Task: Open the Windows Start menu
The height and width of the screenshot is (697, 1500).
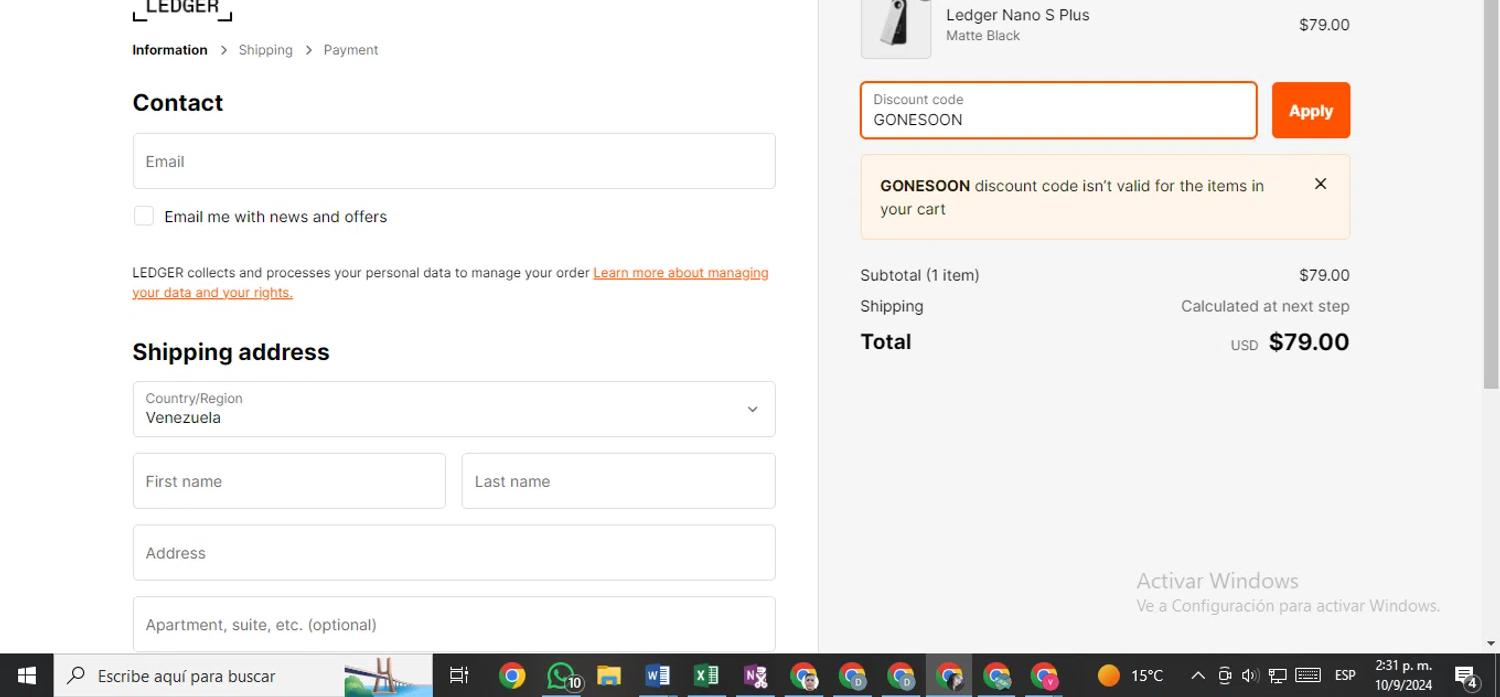Action: click(27, 676)
